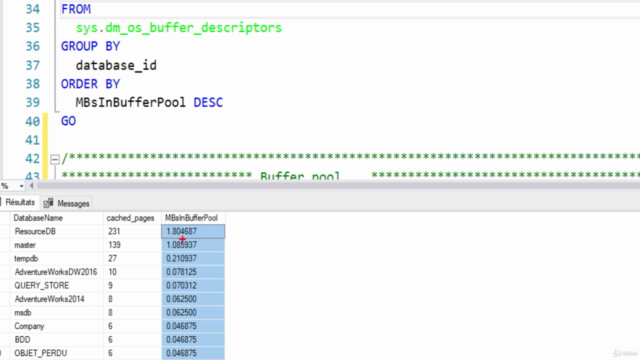The width and height of the screenshot is (640, 360).
Task: Click the BDD cell
Action: [56, 340]
